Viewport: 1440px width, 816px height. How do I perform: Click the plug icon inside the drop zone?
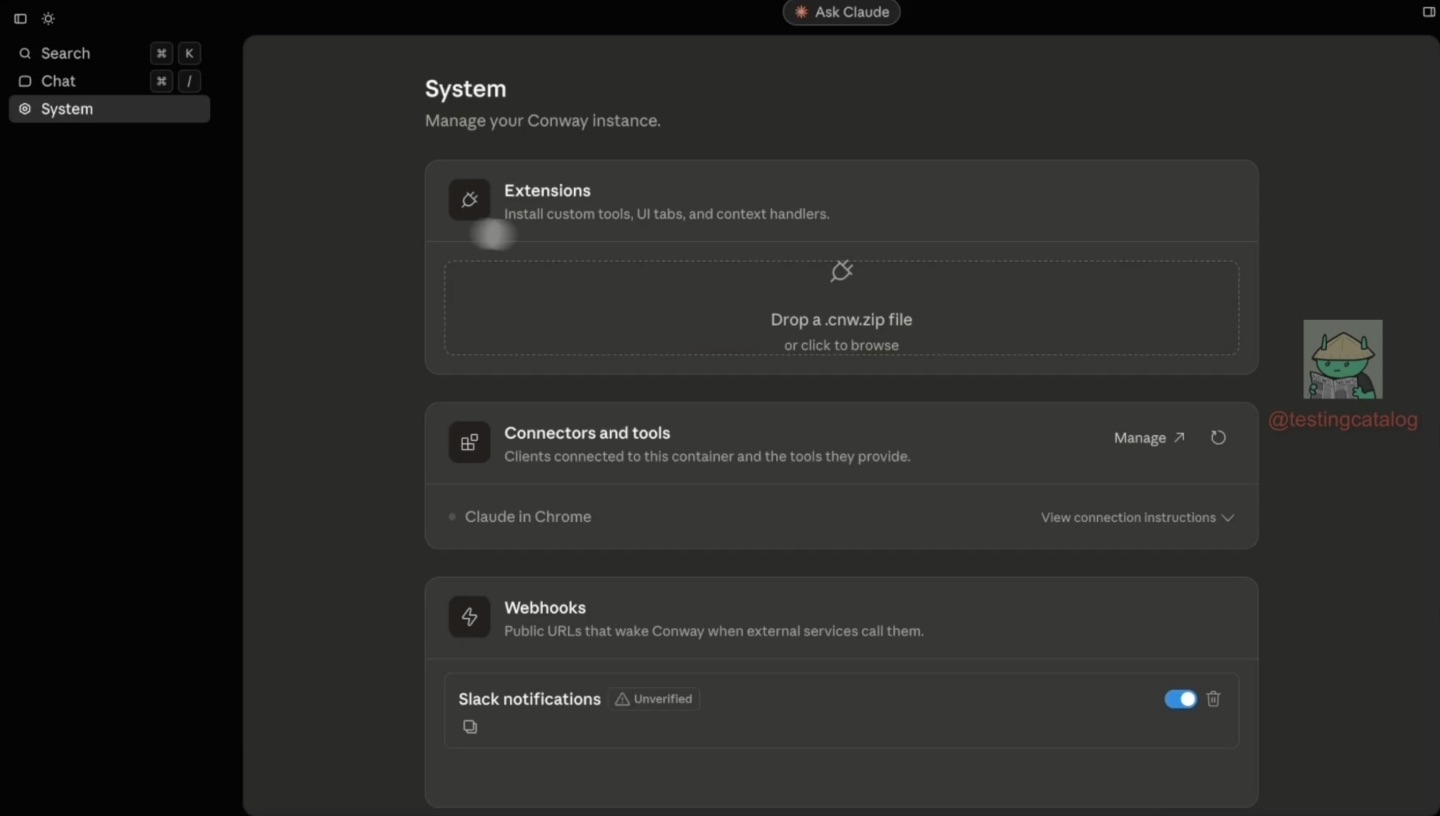[x=840, y=271]
